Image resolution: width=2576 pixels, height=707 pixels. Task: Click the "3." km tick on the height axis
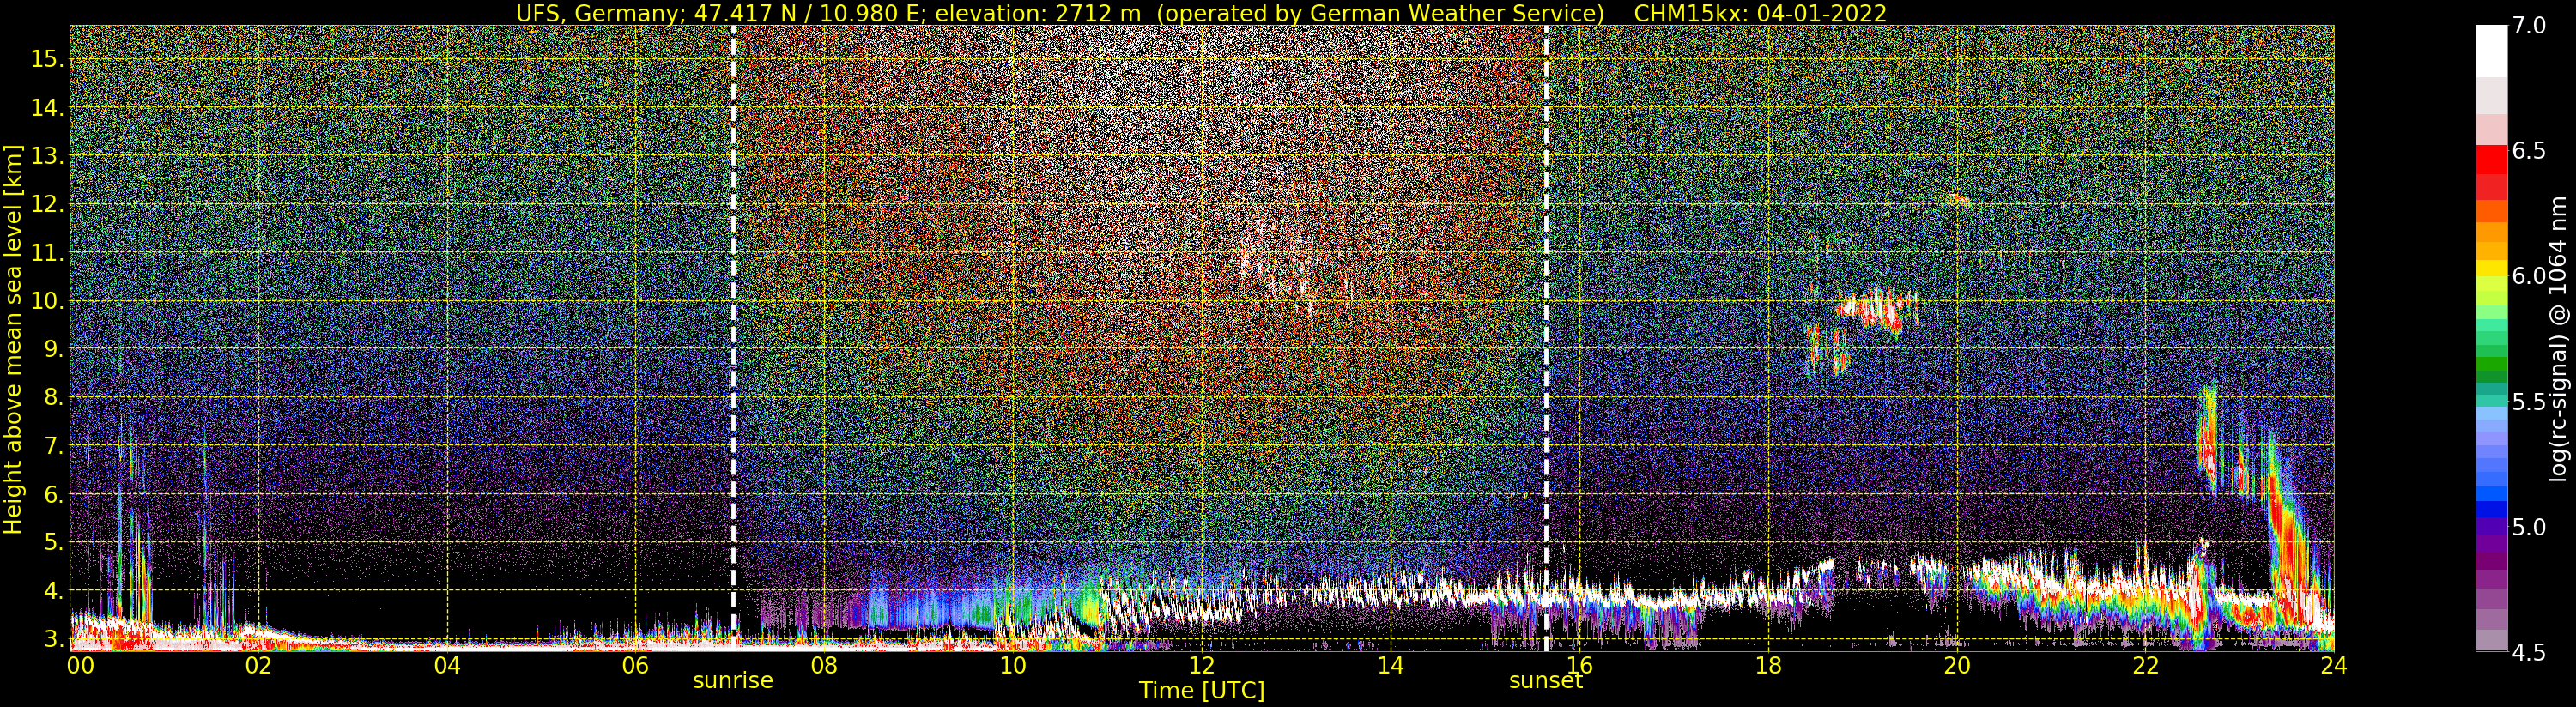[54, 639]
